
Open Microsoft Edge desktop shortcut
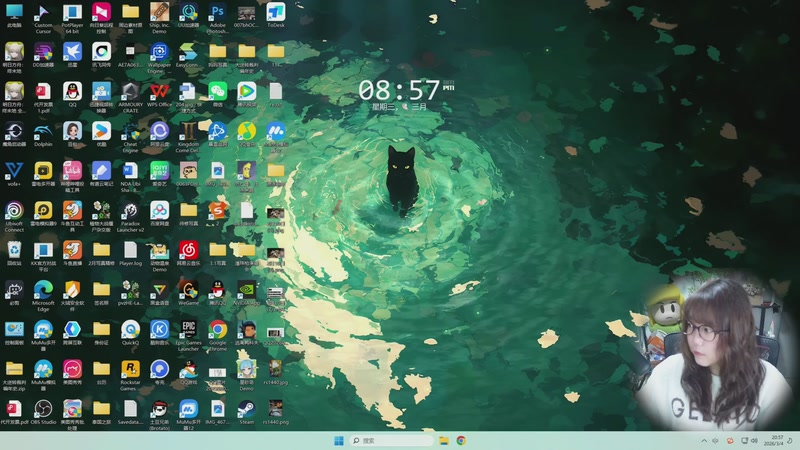43,295
